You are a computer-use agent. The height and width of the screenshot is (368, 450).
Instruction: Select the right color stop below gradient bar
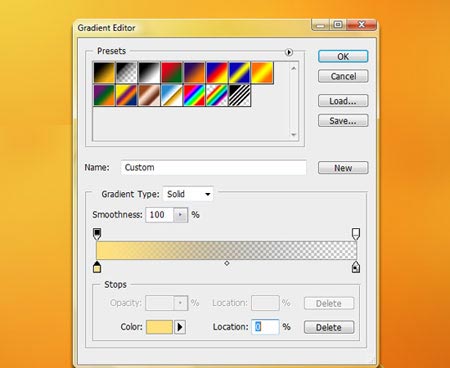pyautogui.click(x=356, y=267)
